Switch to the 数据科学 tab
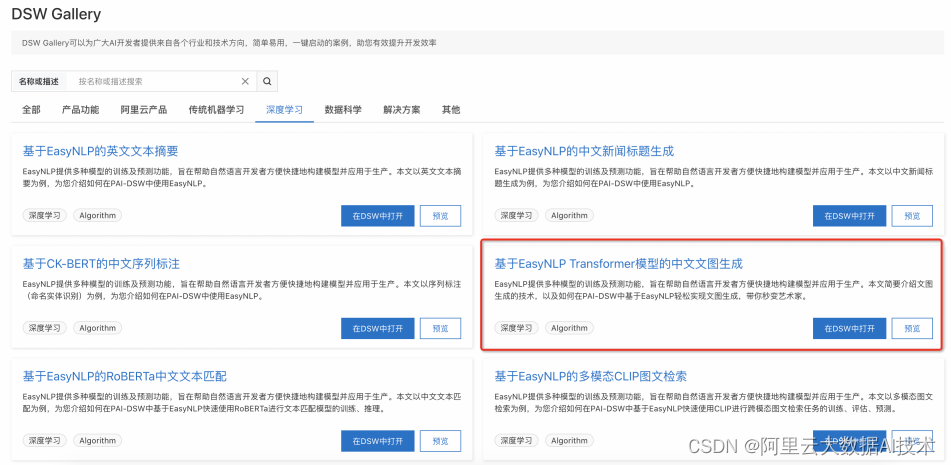The image size is (951, 465). pyautogui.click(x=343, y=110)
